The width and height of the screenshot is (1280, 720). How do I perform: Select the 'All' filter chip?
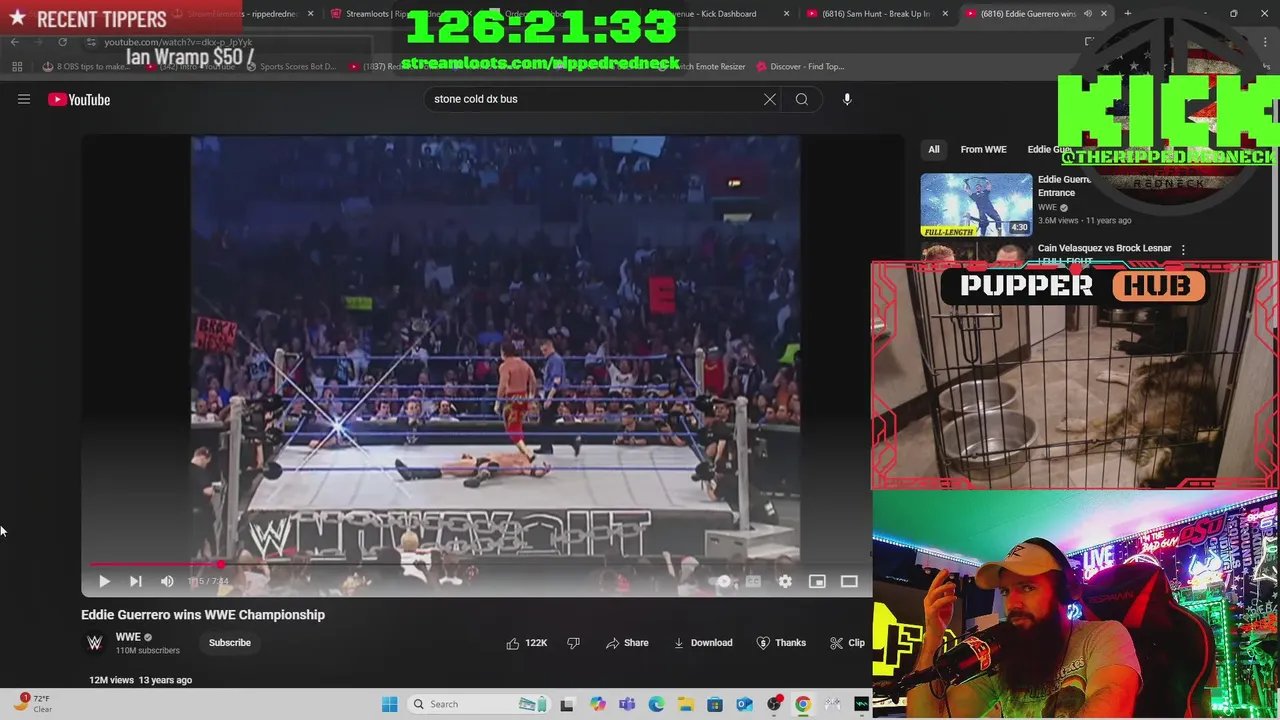(x=934, y=150)
